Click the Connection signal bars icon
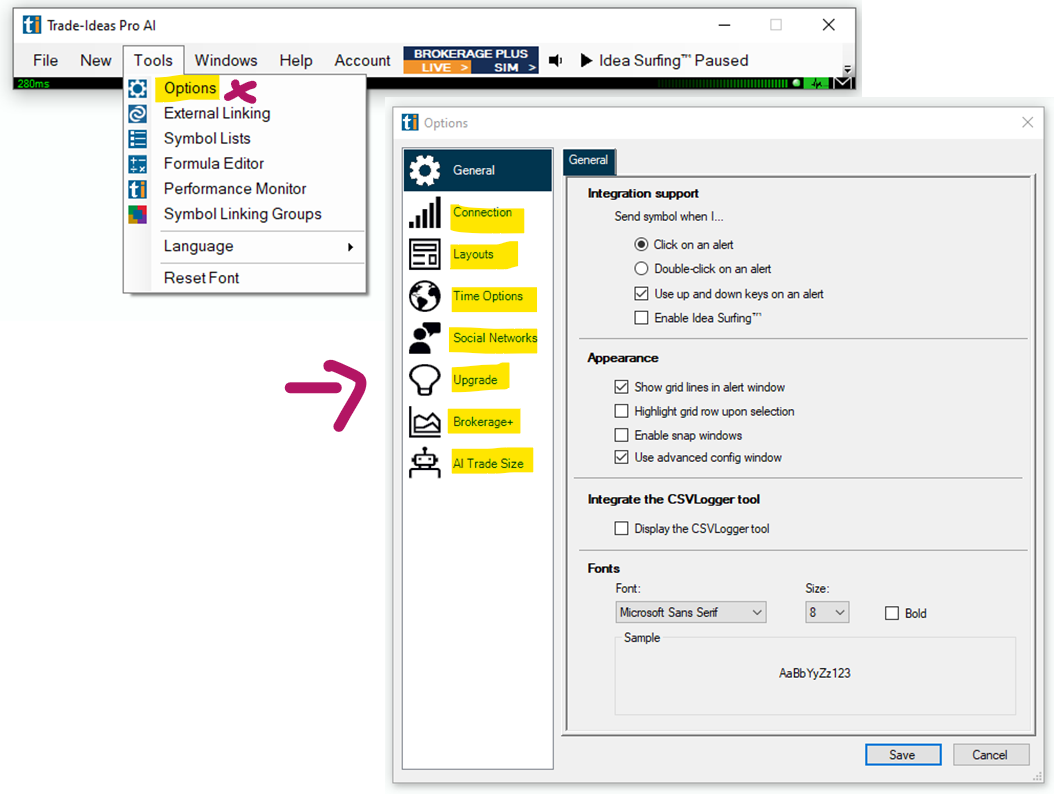This screenshot has height=794, width=1056. click(425, 212)
